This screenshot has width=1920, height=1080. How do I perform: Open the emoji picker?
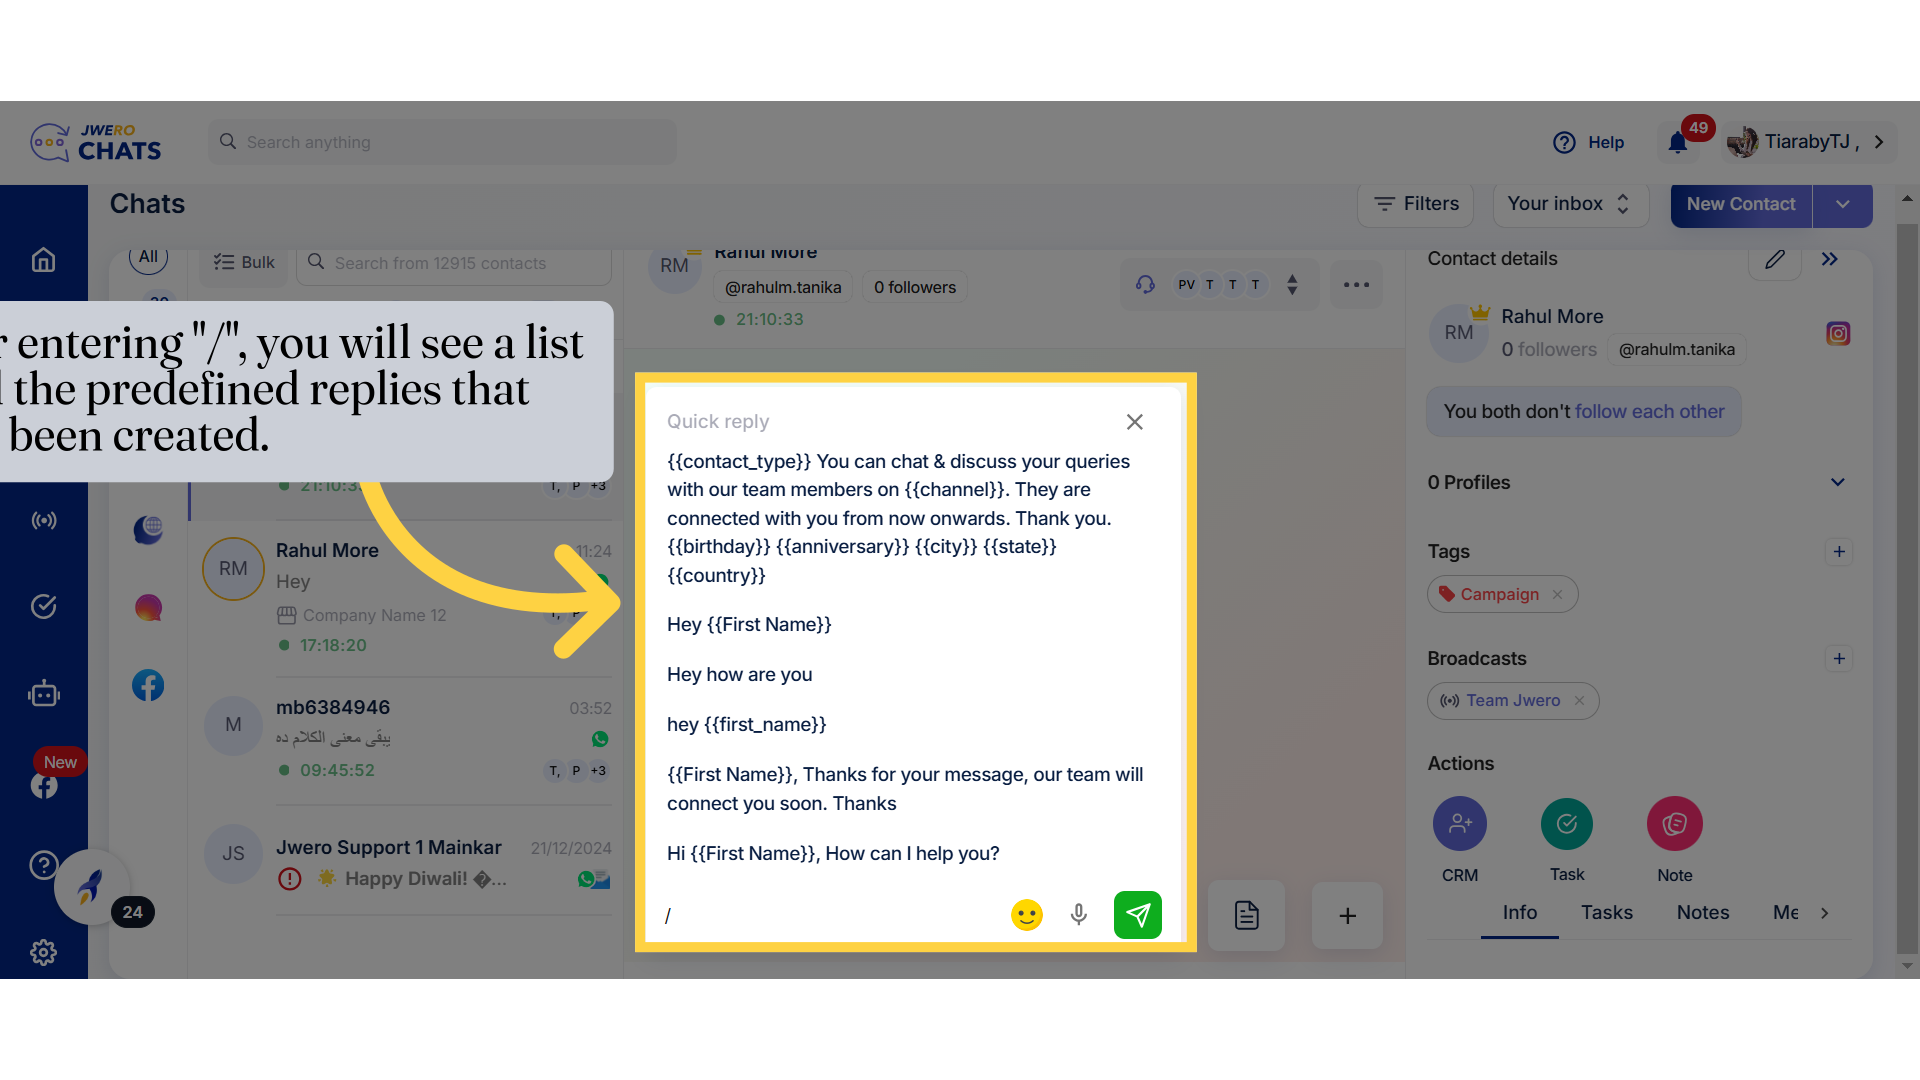(1026, 915)
